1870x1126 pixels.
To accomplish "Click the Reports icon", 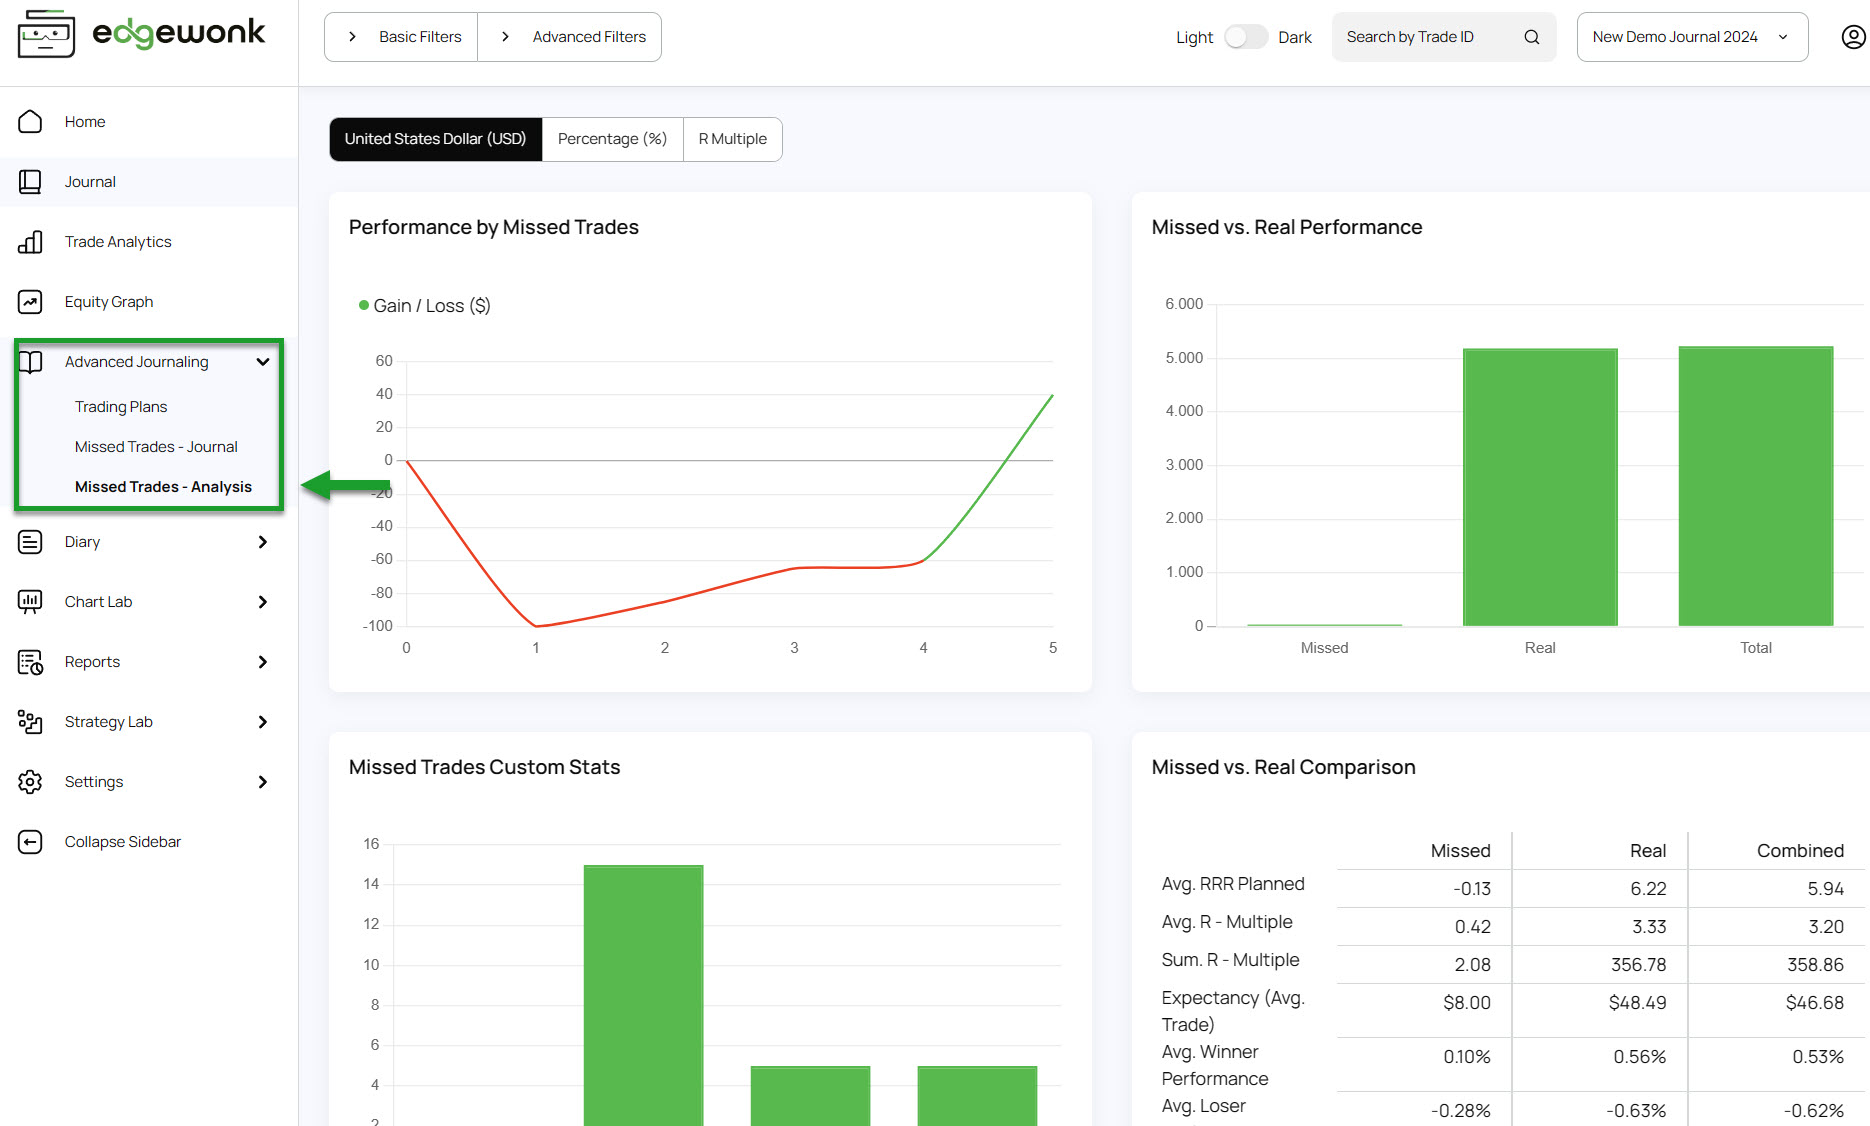I will [30, 662].
